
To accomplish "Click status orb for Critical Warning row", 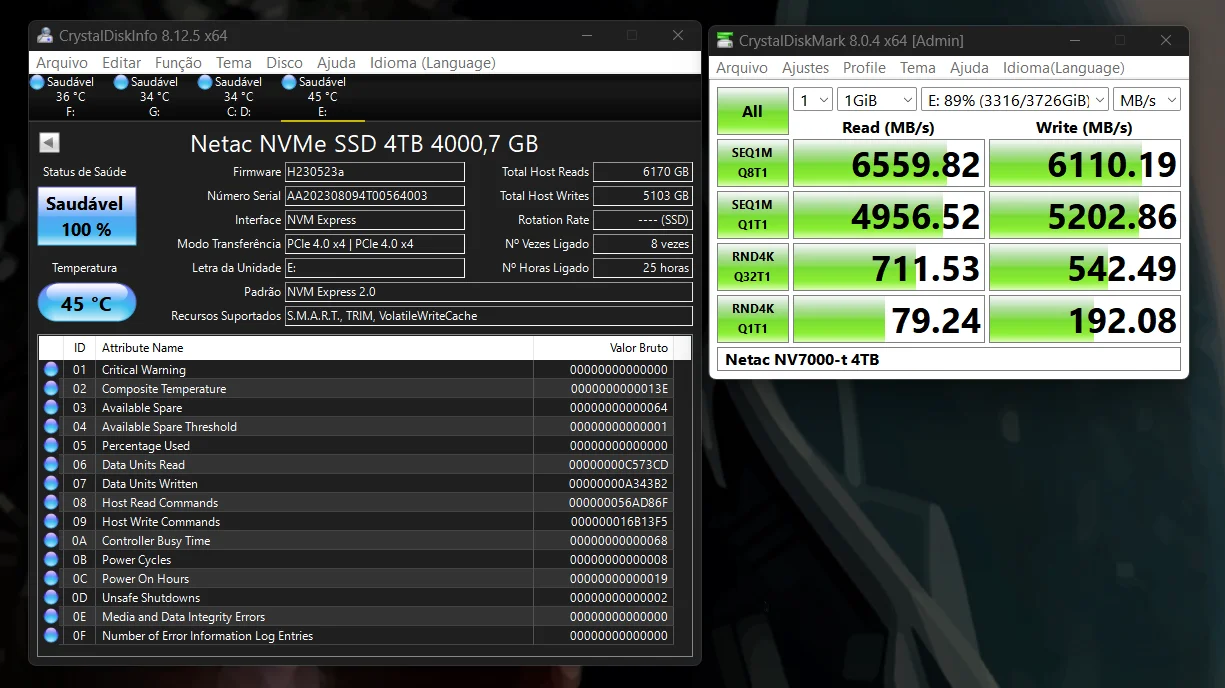I will (x=51, y=369).
